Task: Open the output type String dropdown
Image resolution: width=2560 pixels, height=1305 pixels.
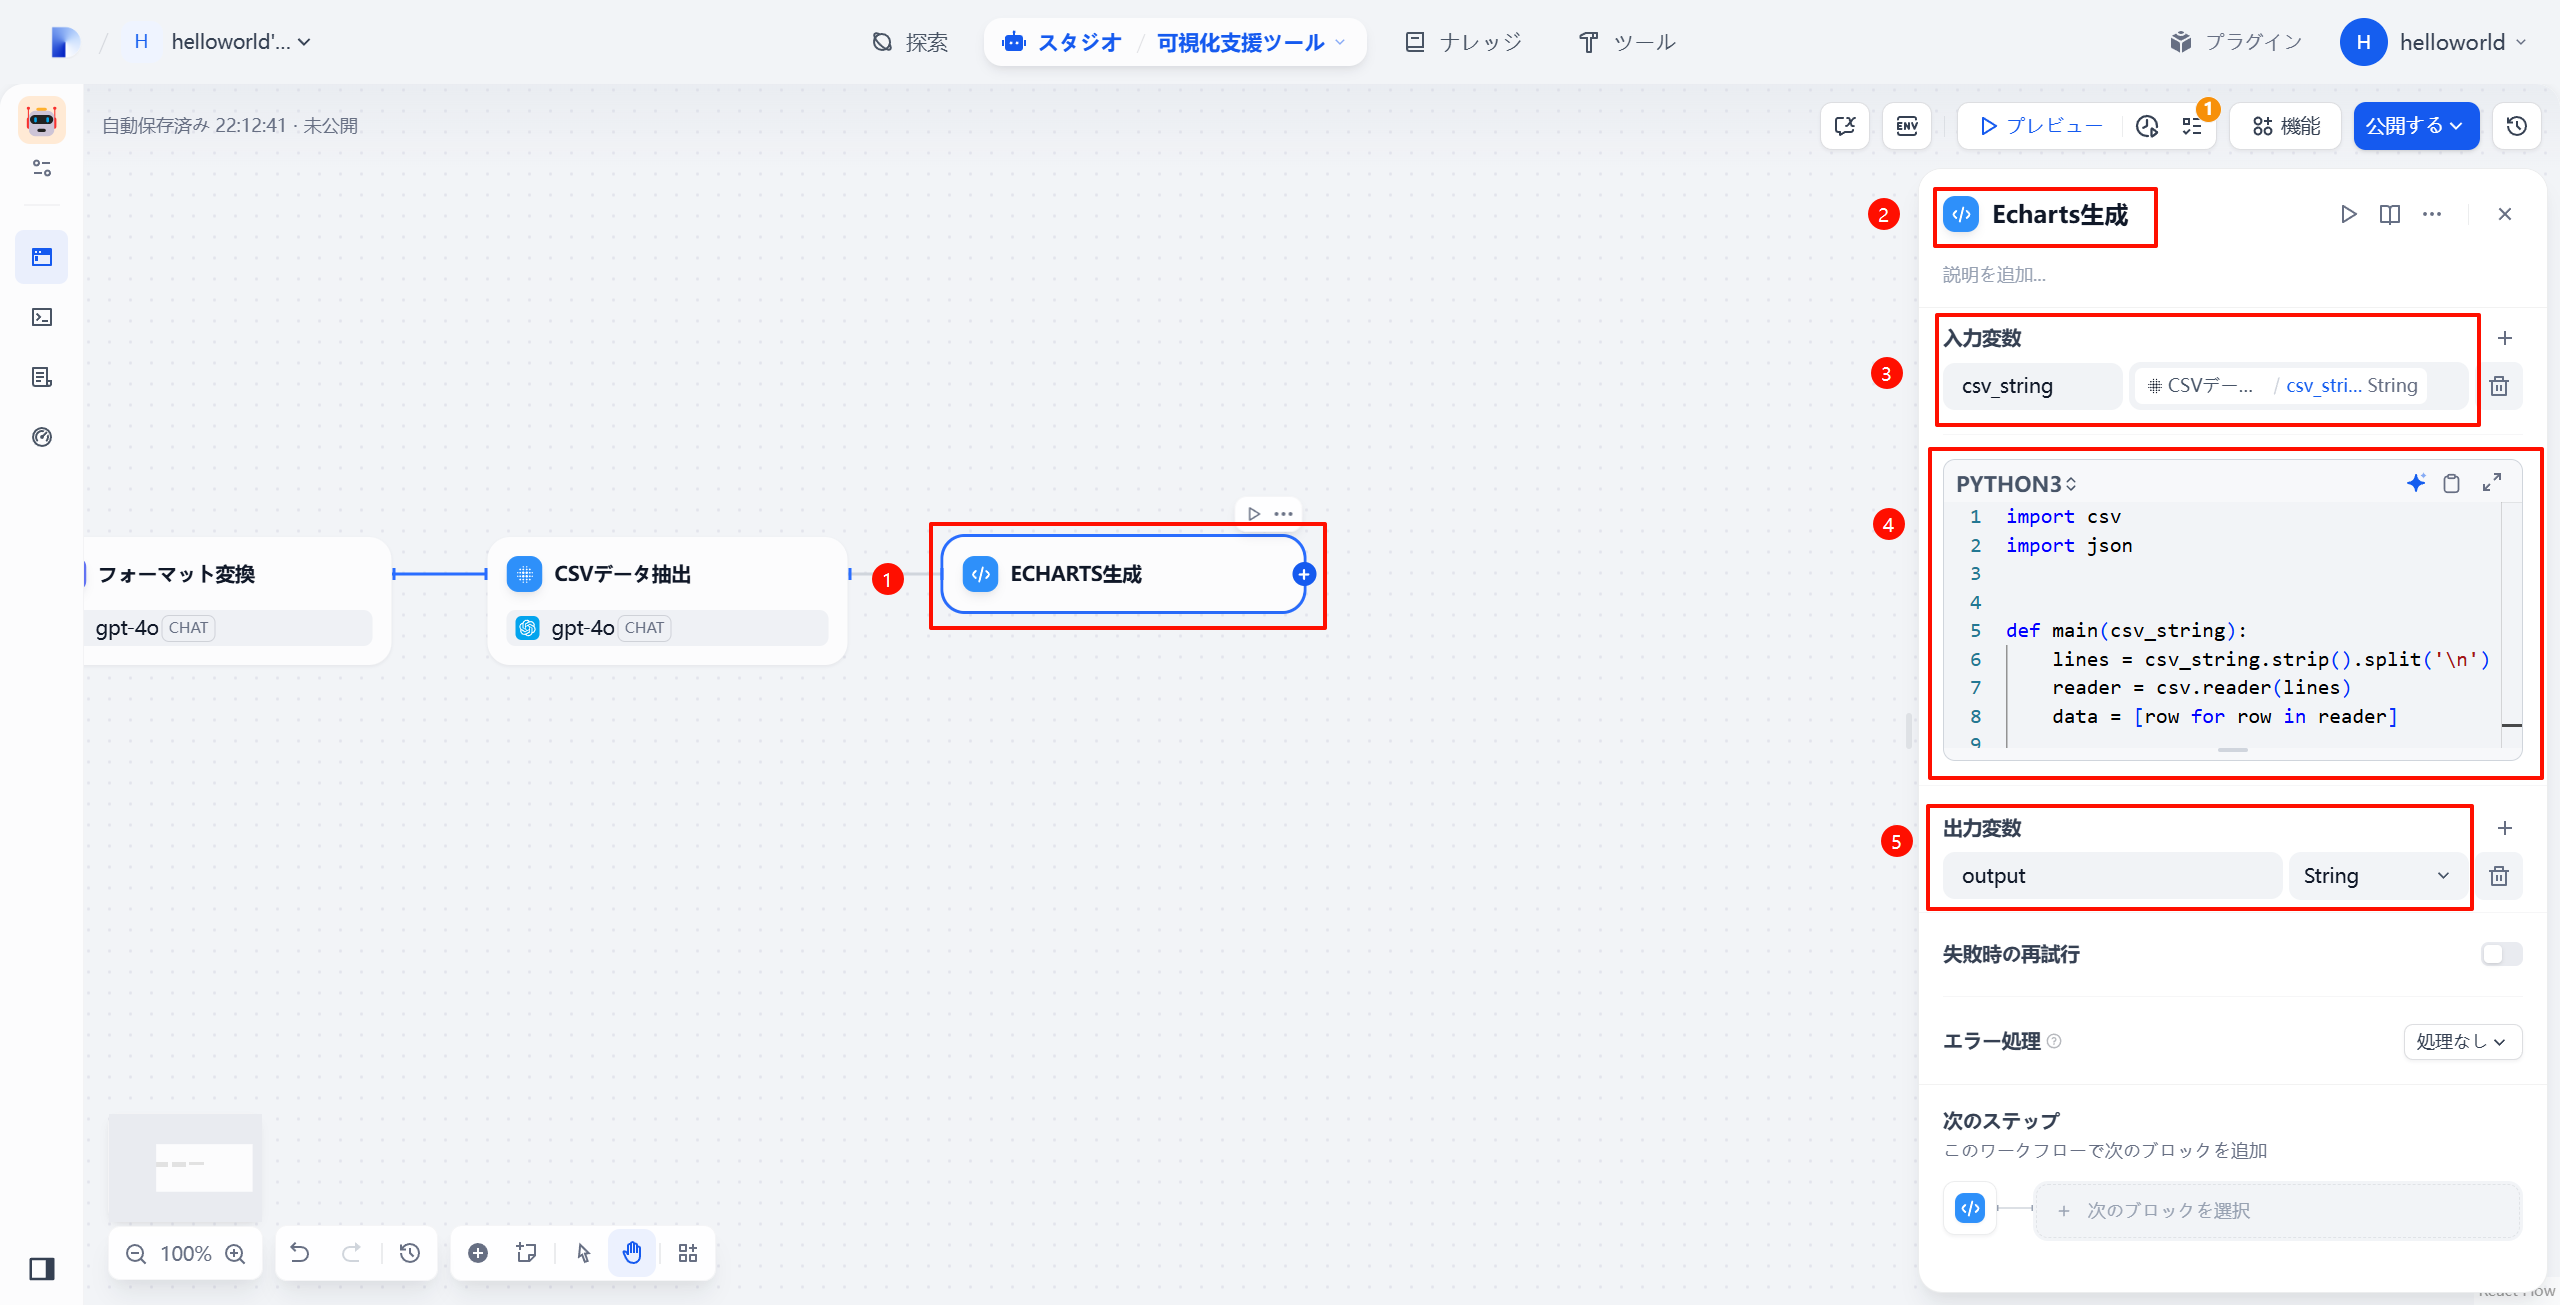Action: (2375, 876)
